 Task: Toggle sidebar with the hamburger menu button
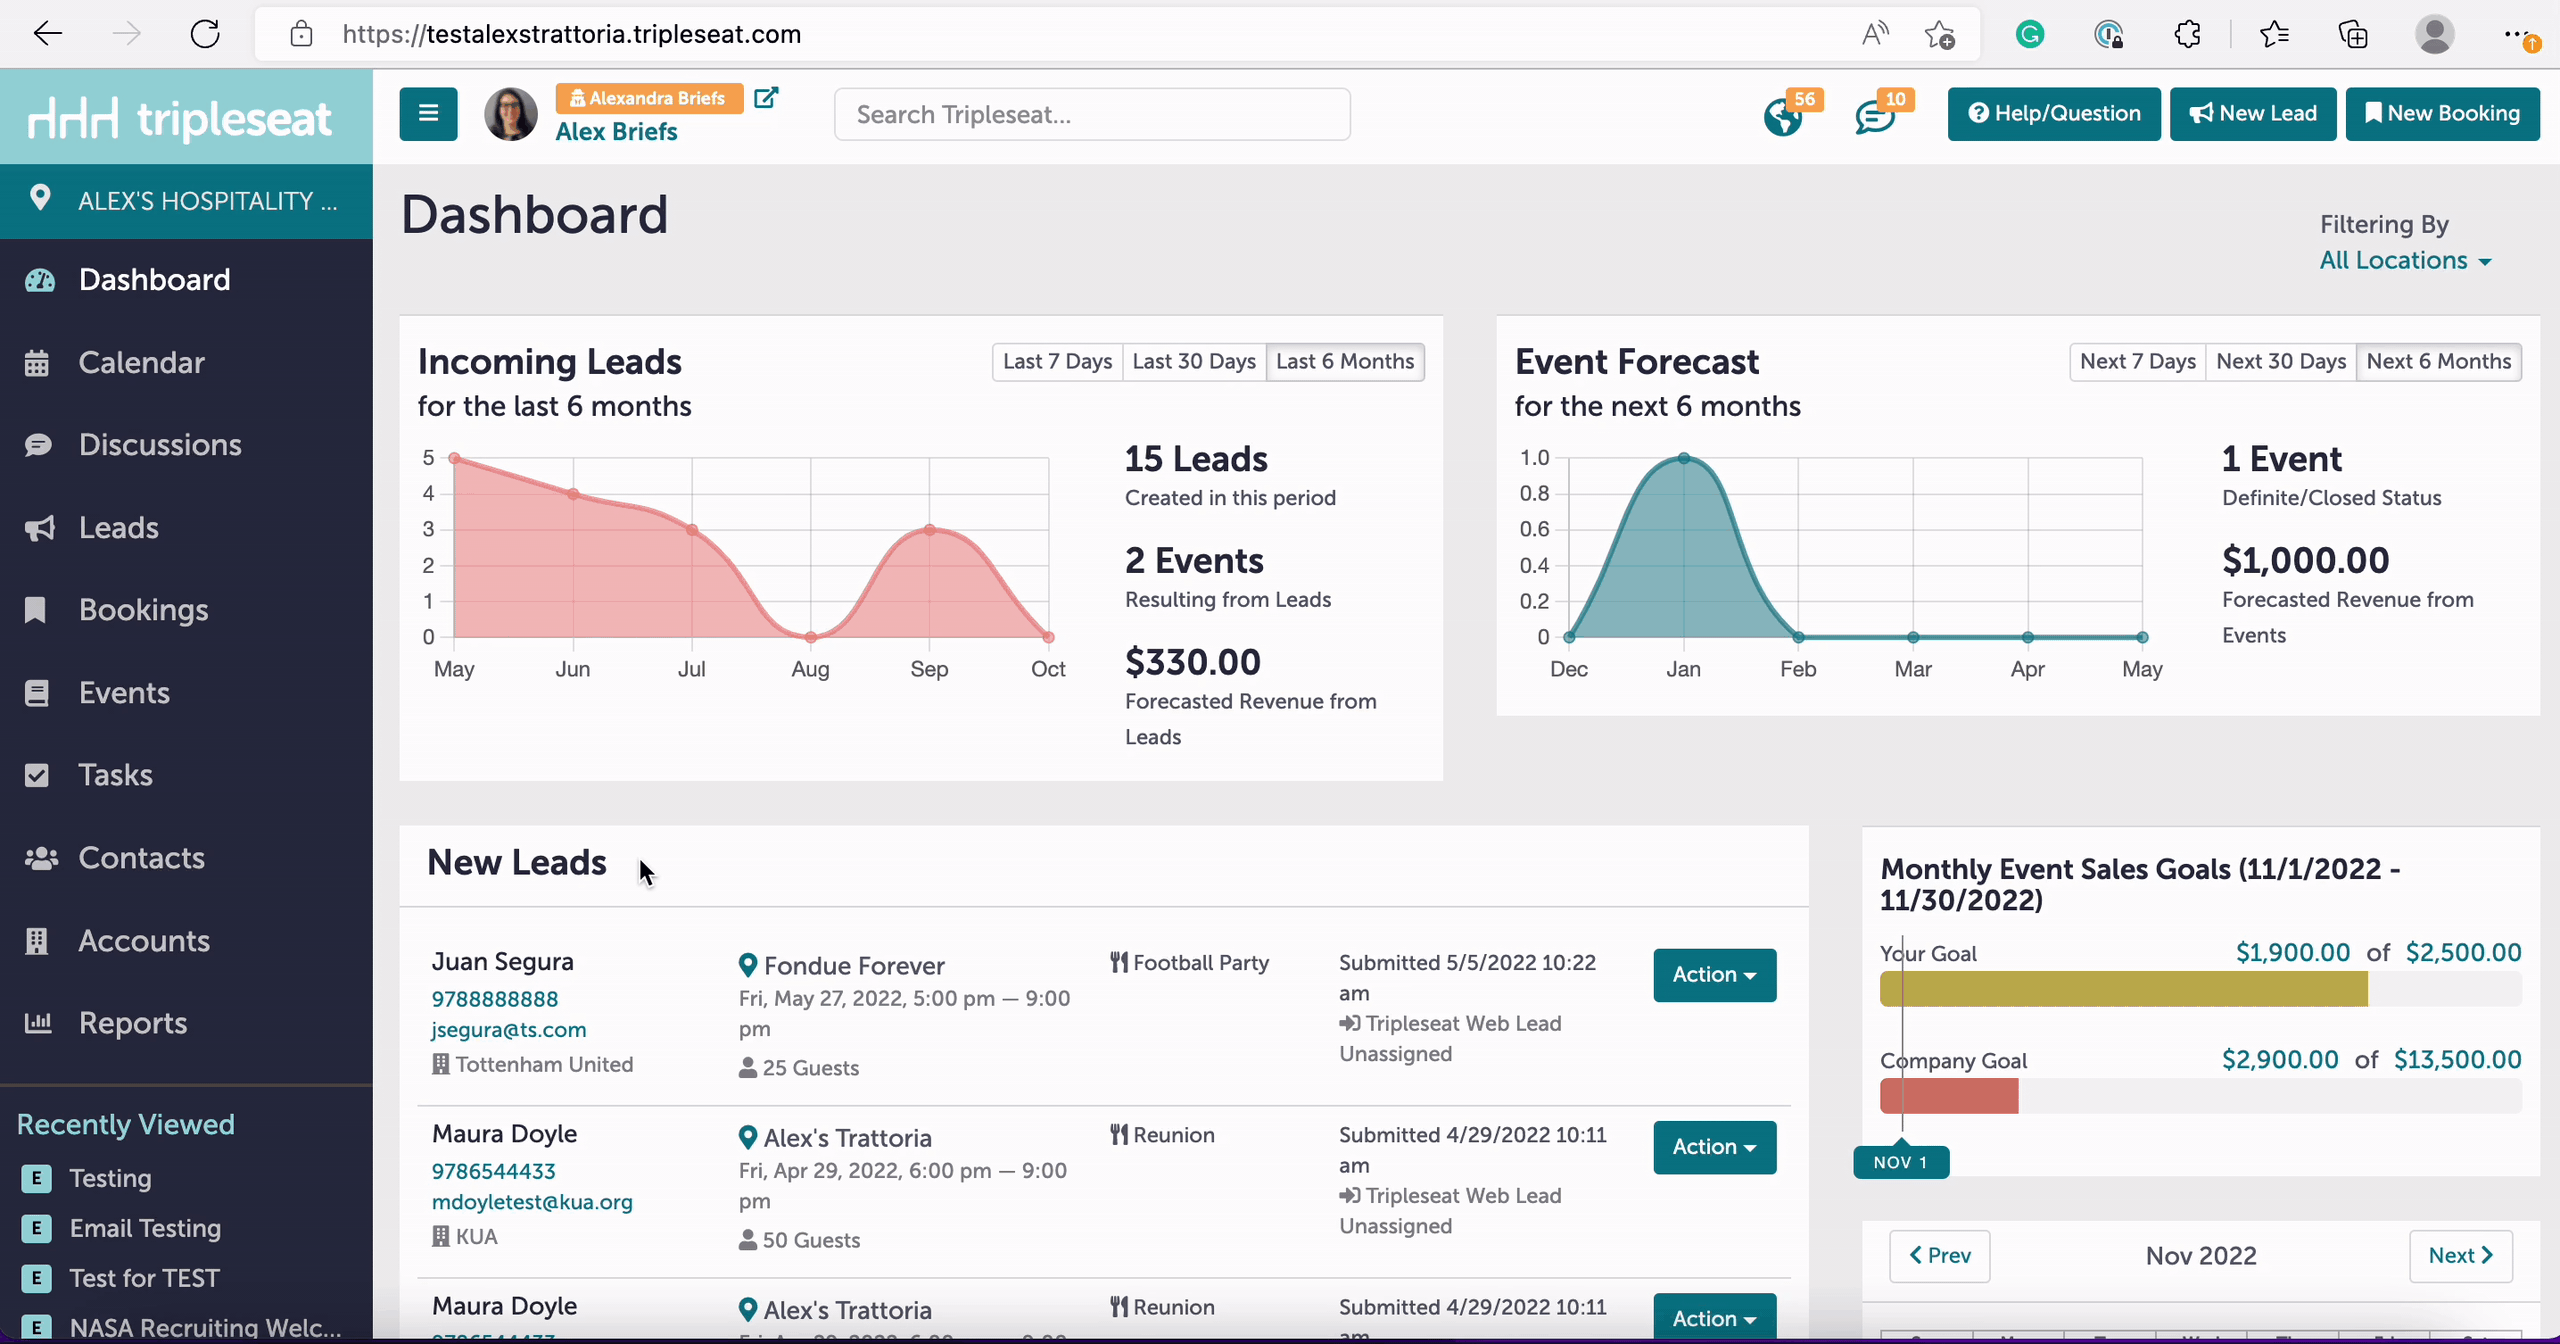tap(429, 114)
